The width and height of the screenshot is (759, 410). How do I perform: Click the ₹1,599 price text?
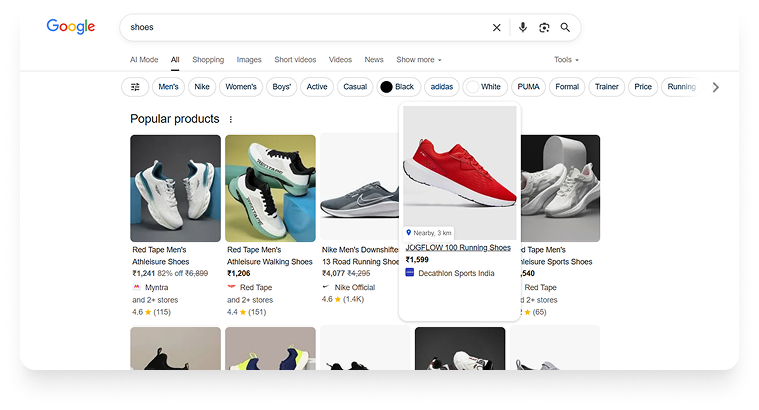coord(417,259)
